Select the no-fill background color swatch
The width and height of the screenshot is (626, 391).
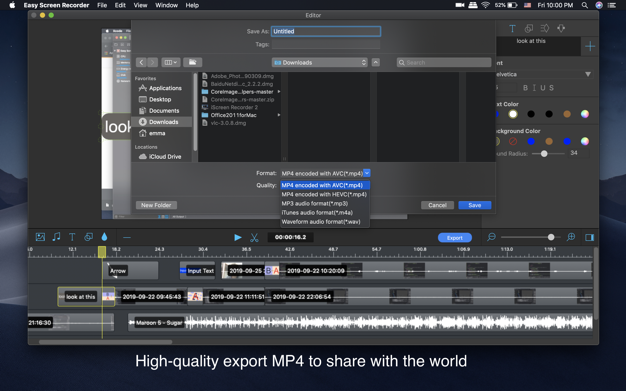coord(513,141)
